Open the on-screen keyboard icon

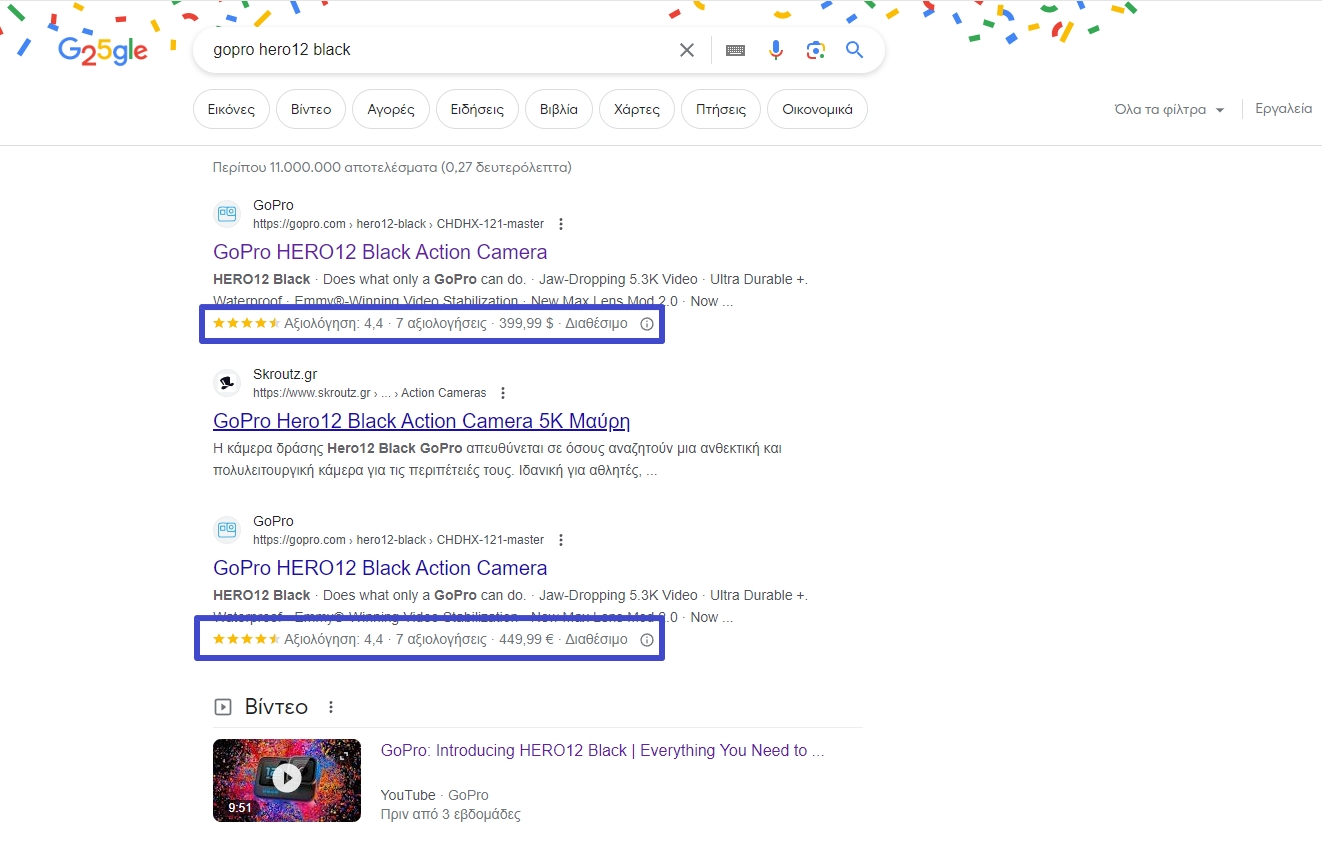click(x=735, y=49)
